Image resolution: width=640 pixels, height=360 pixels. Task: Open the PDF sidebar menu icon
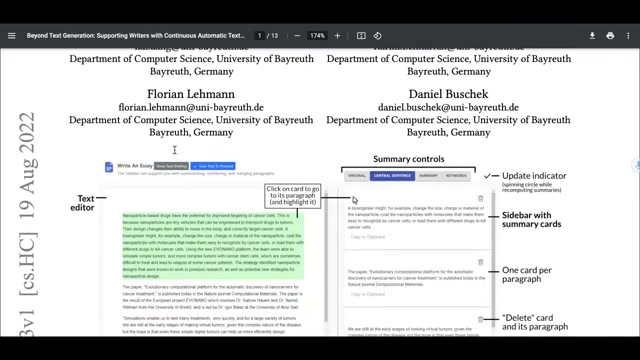[x=11, y=36]
